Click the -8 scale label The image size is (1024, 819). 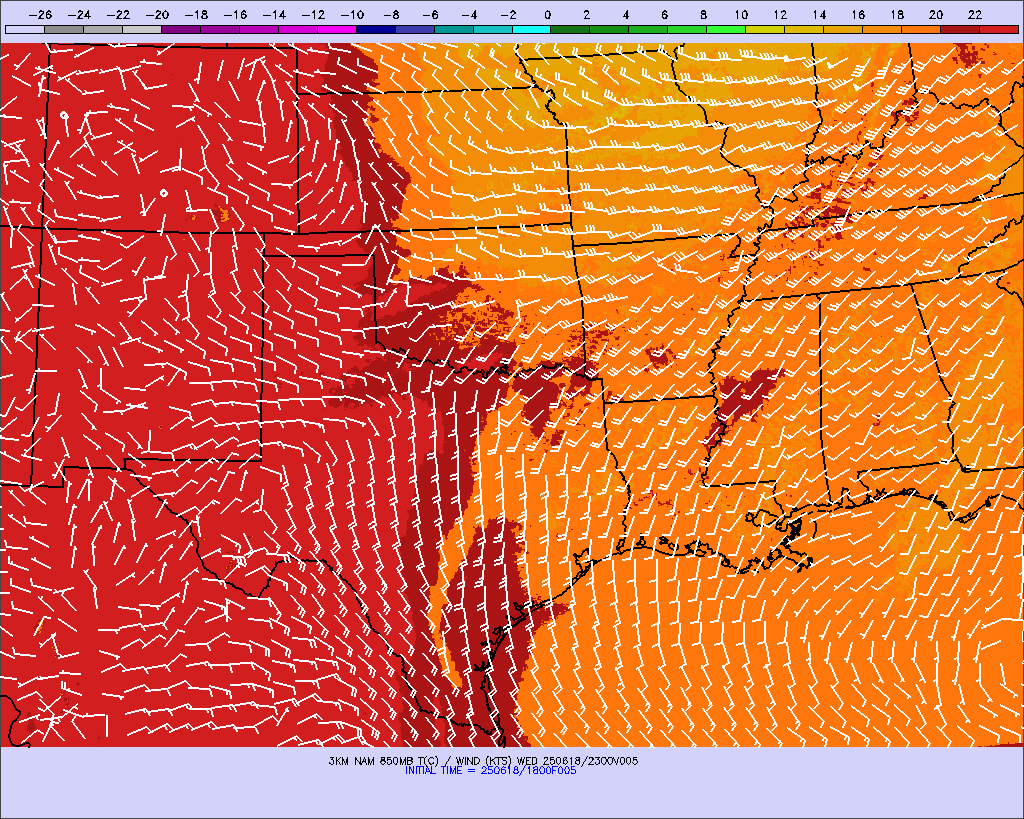pyautogui.click(x=391, y=14)
